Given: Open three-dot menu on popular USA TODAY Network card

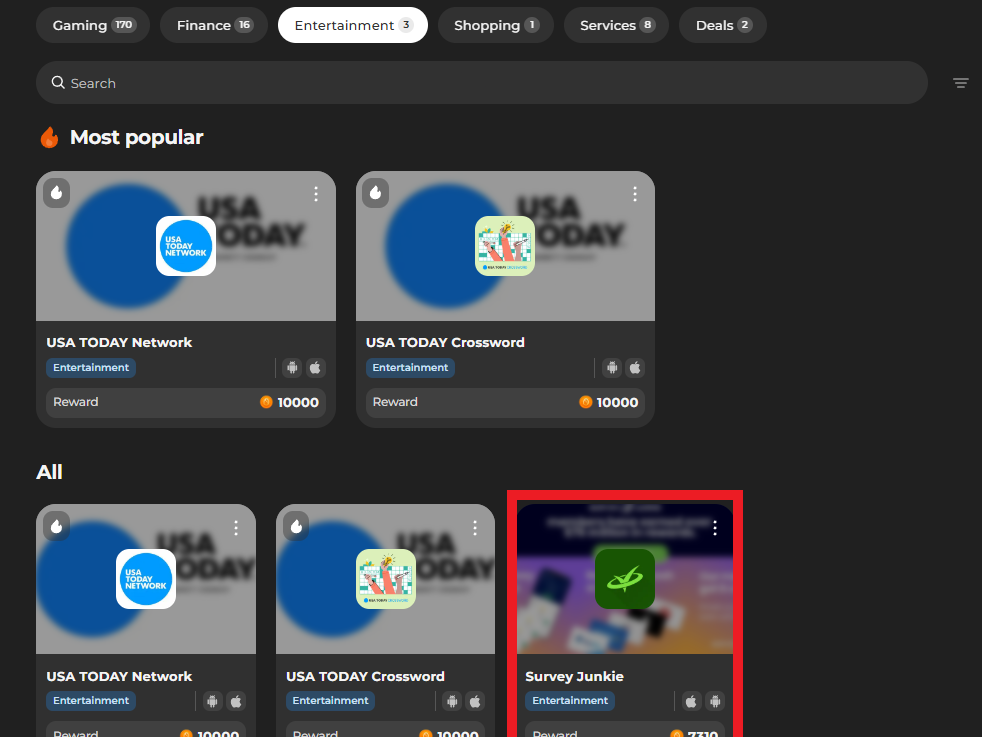Looking at the screenshot, I should [316, 194].
